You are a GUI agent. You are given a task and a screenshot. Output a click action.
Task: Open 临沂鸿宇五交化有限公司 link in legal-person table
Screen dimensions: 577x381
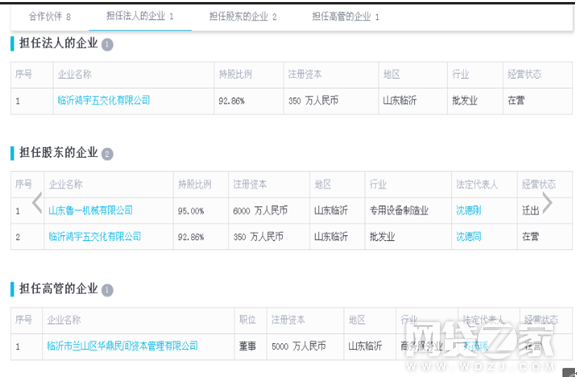click(104, 100)
